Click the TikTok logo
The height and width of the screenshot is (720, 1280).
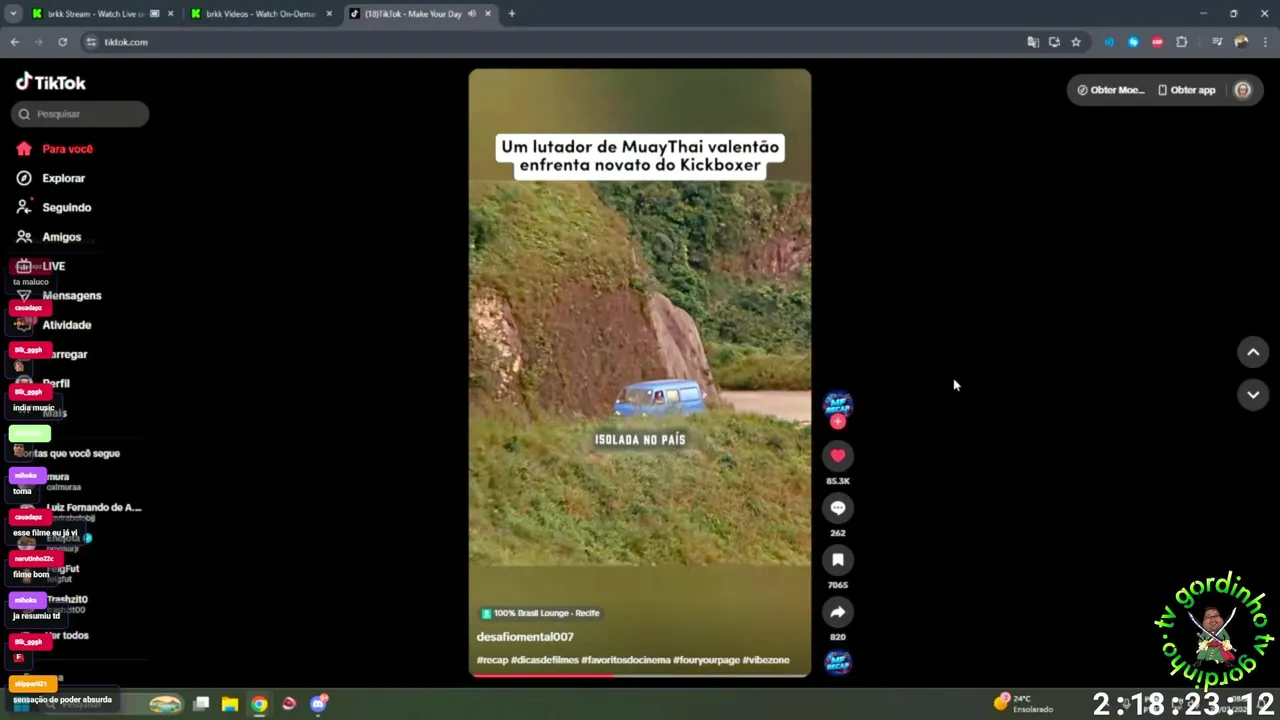(x=51, y=82)
